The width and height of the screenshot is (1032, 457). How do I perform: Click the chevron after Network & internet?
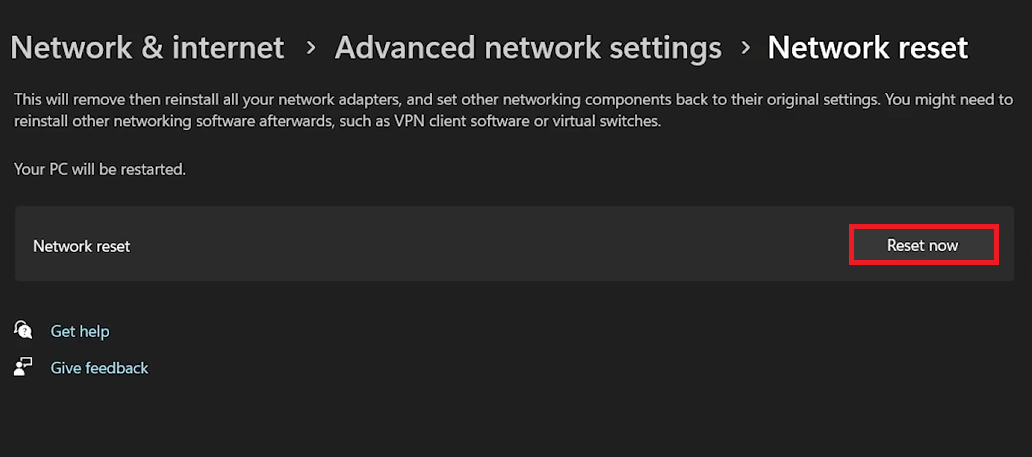(310, 47)
